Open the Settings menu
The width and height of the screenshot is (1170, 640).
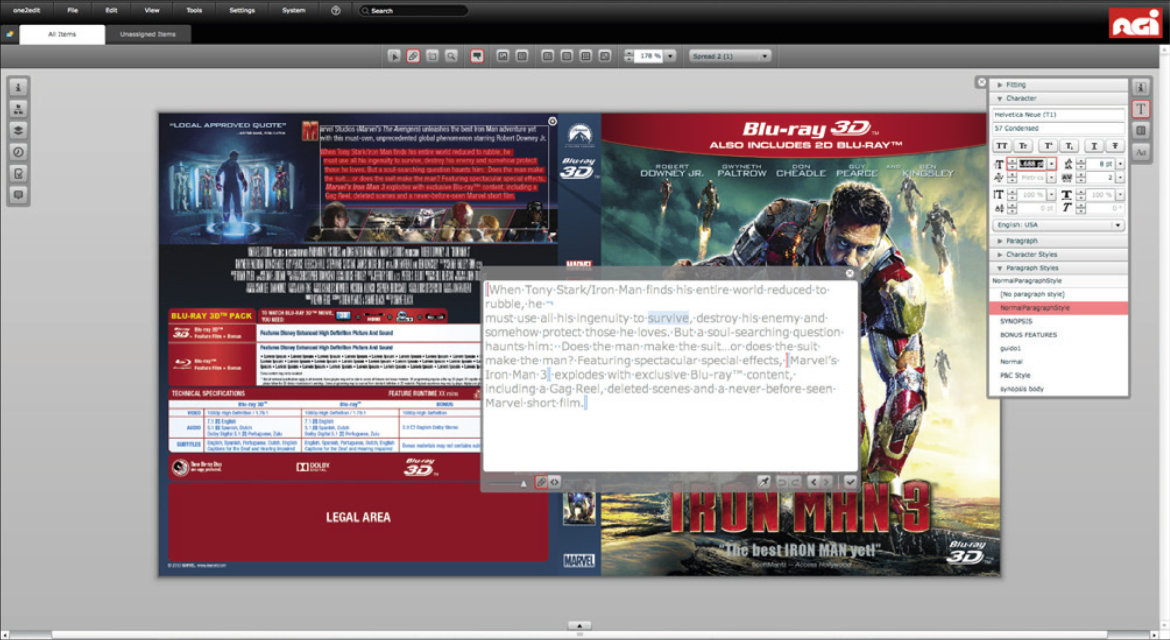click(242, 10)
